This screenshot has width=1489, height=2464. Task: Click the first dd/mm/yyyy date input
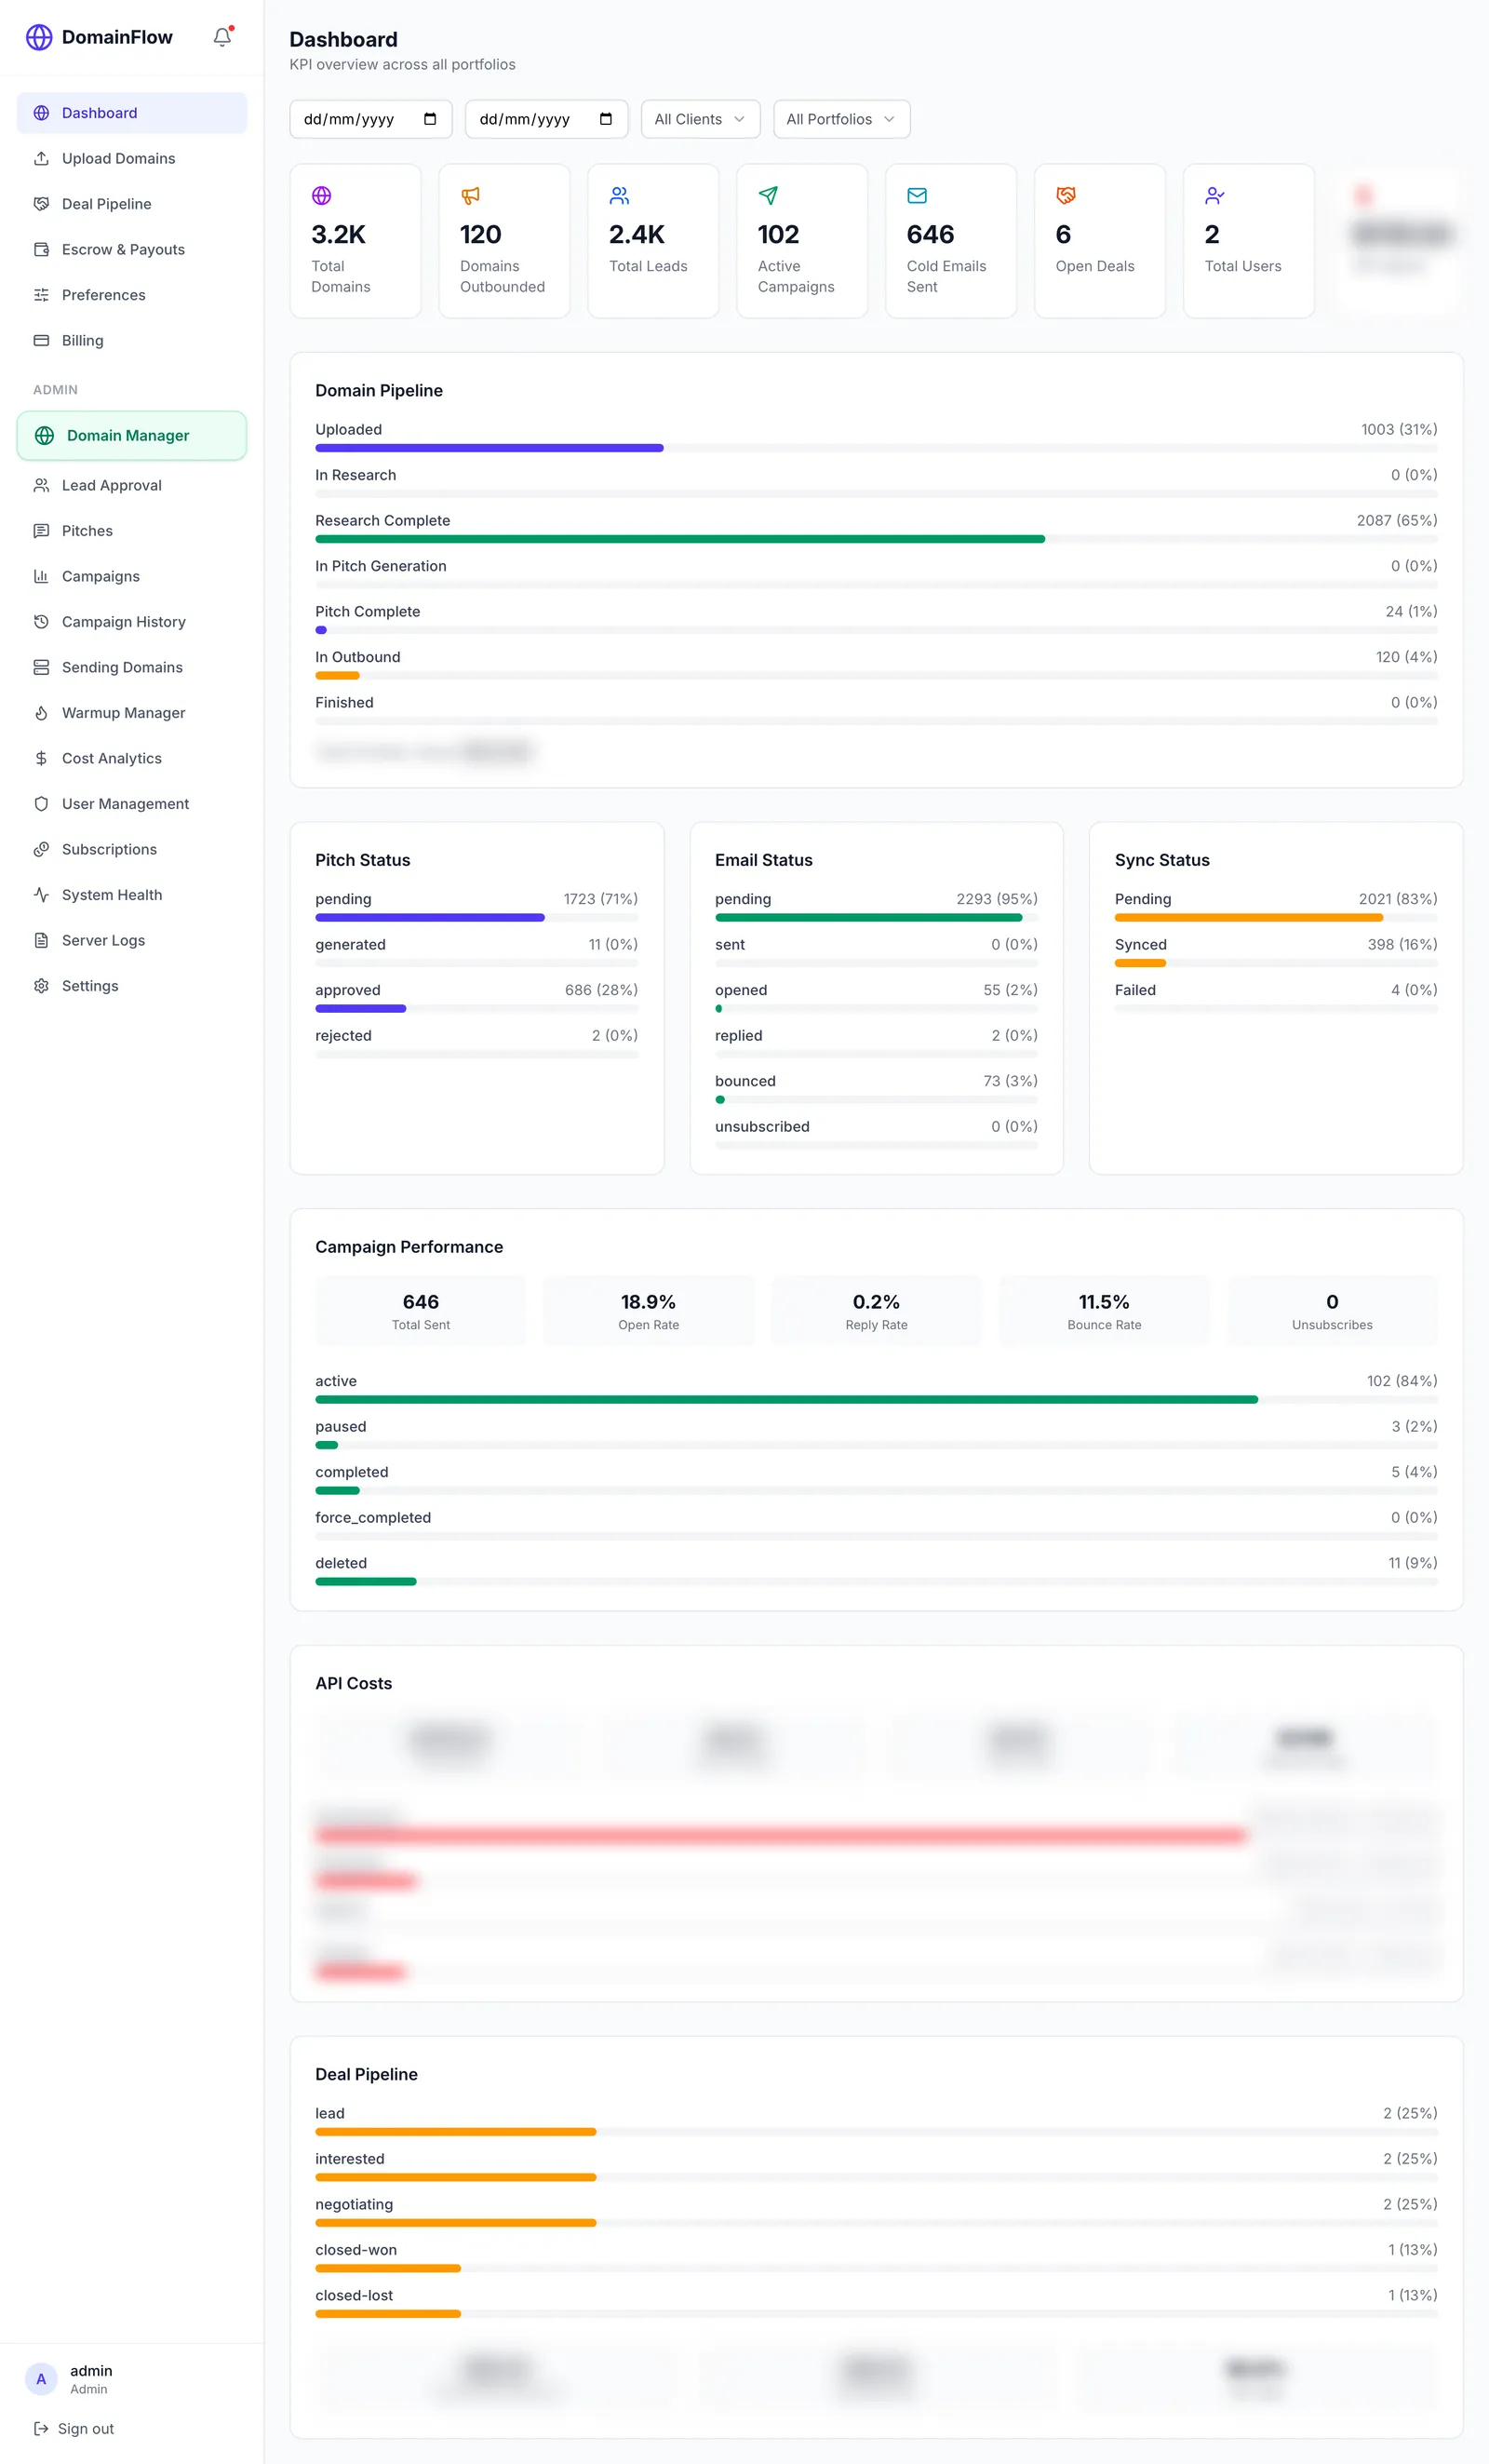click(x=371, y=119)
